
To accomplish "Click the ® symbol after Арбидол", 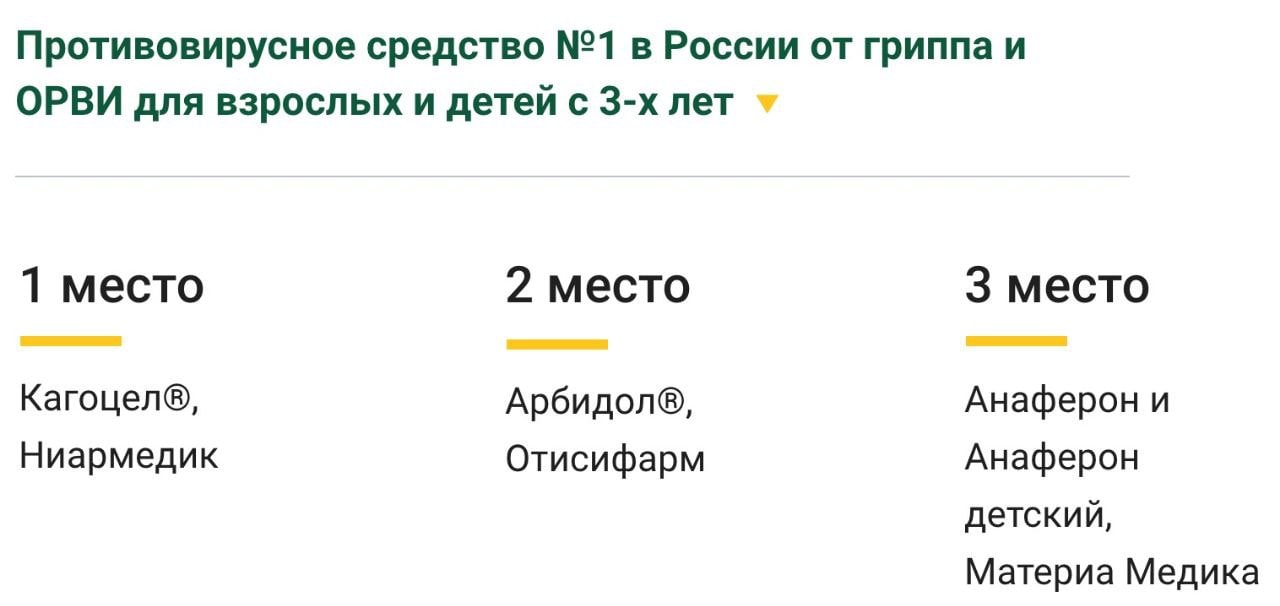I will coord(670,403).
